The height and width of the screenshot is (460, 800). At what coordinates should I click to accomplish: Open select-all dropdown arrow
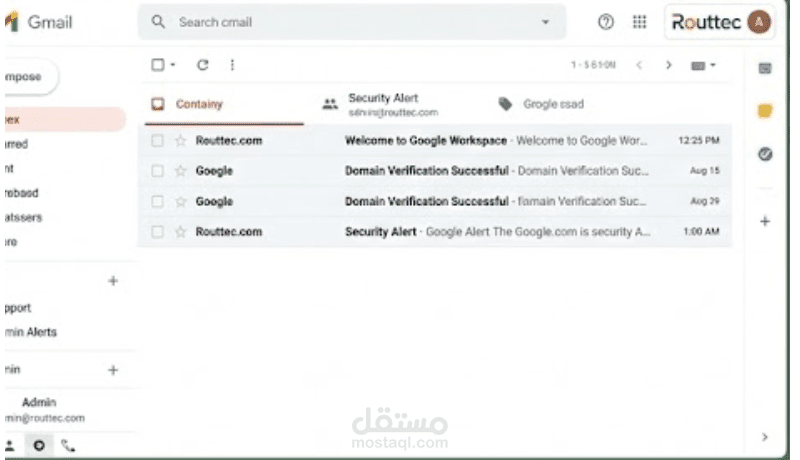point(173,65)
